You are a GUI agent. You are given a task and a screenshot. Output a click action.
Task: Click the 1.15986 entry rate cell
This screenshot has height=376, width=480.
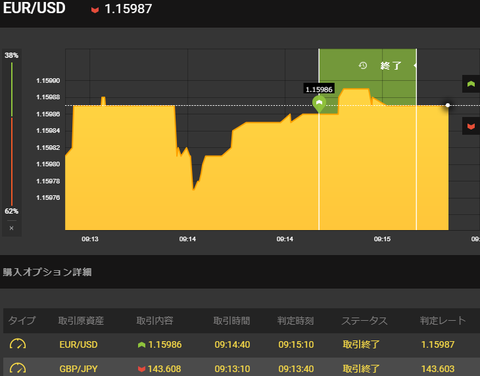pos(165,344)
